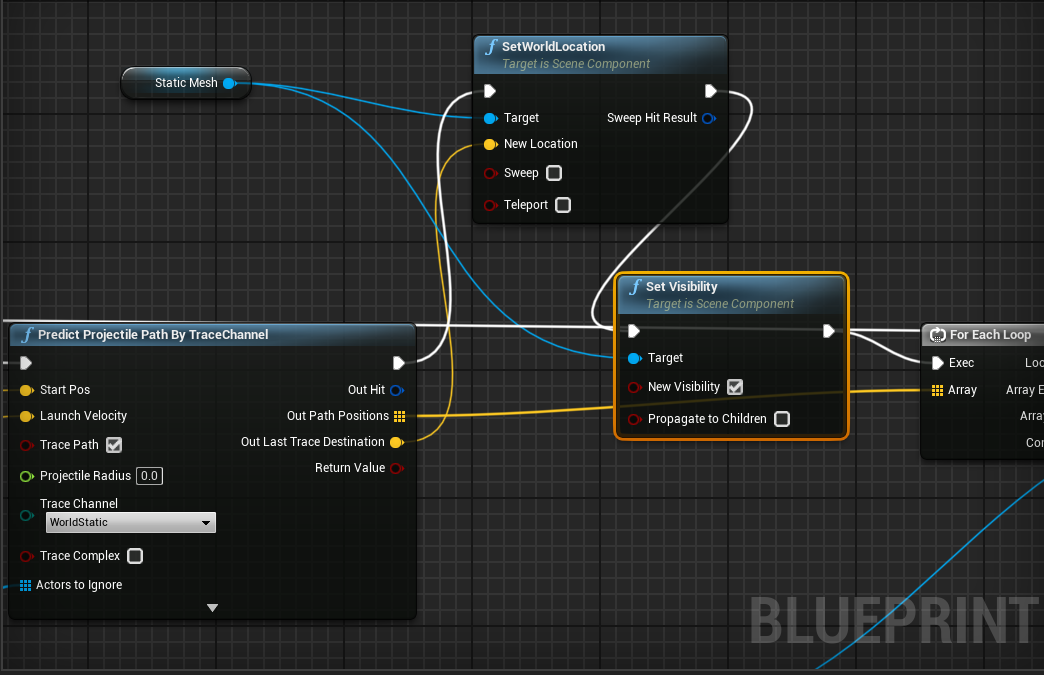
Task: Click the loop icon on For Each Loop header
Action: [x=937, y=334]
